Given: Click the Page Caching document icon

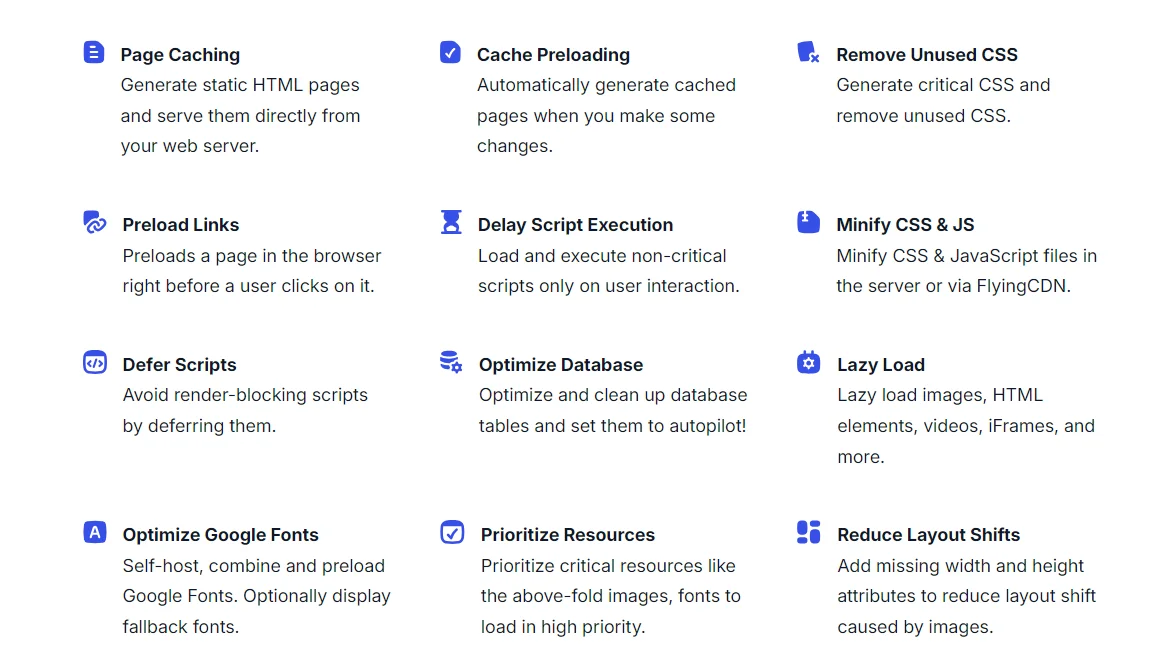Looking at the screenshot, I should [x=94, y=52].
